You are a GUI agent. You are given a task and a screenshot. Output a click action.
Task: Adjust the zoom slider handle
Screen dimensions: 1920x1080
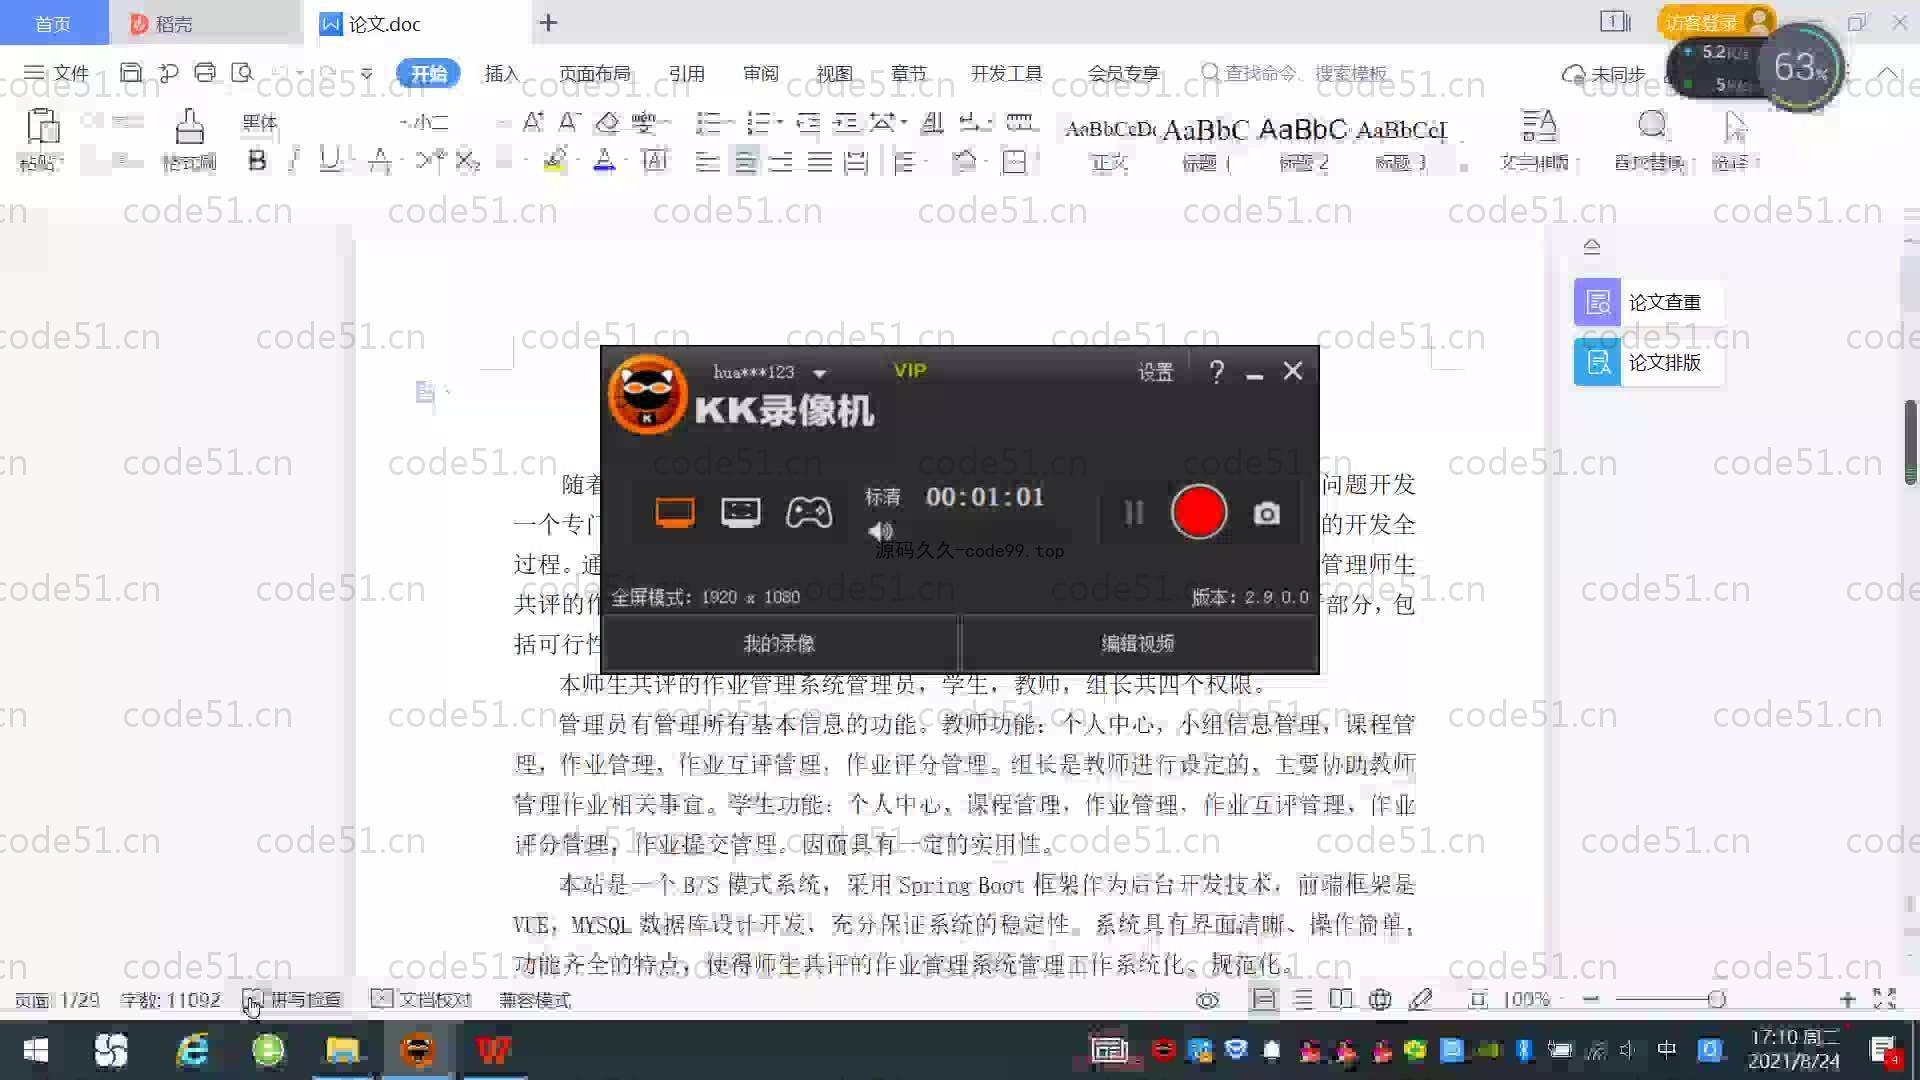click(1717, 999)
